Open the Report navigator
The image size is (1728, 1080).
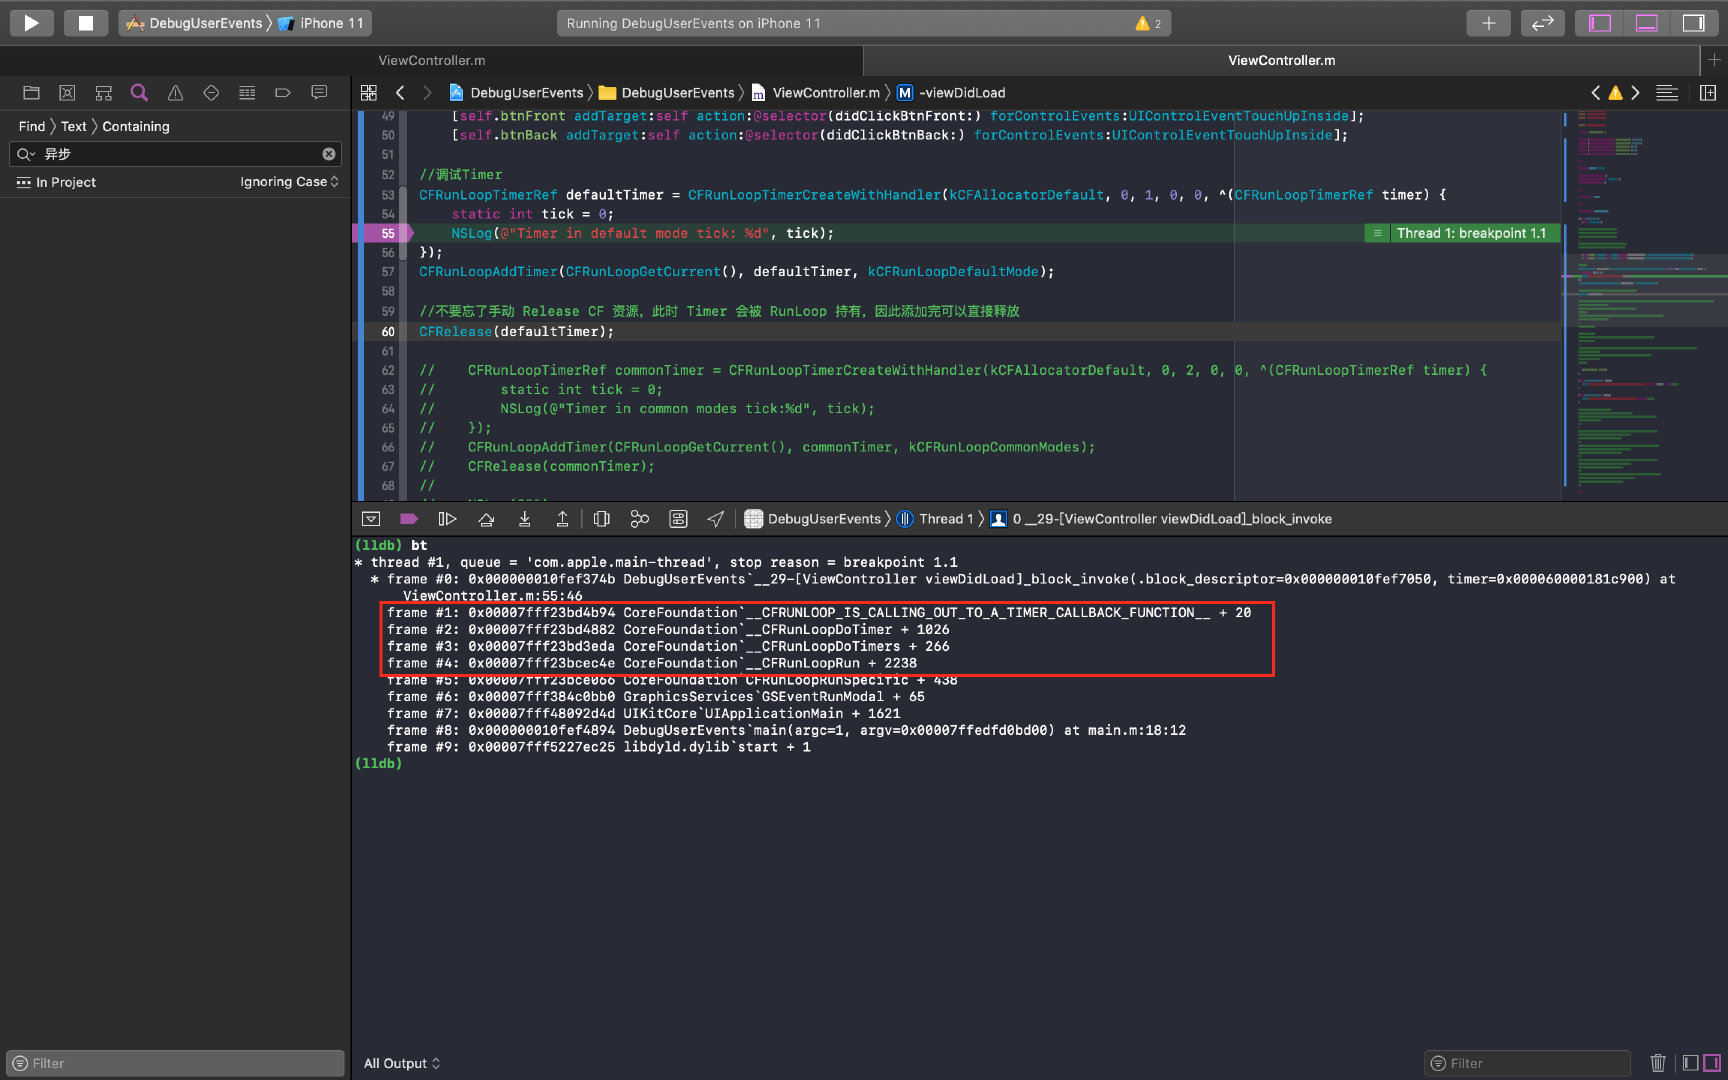319,93
